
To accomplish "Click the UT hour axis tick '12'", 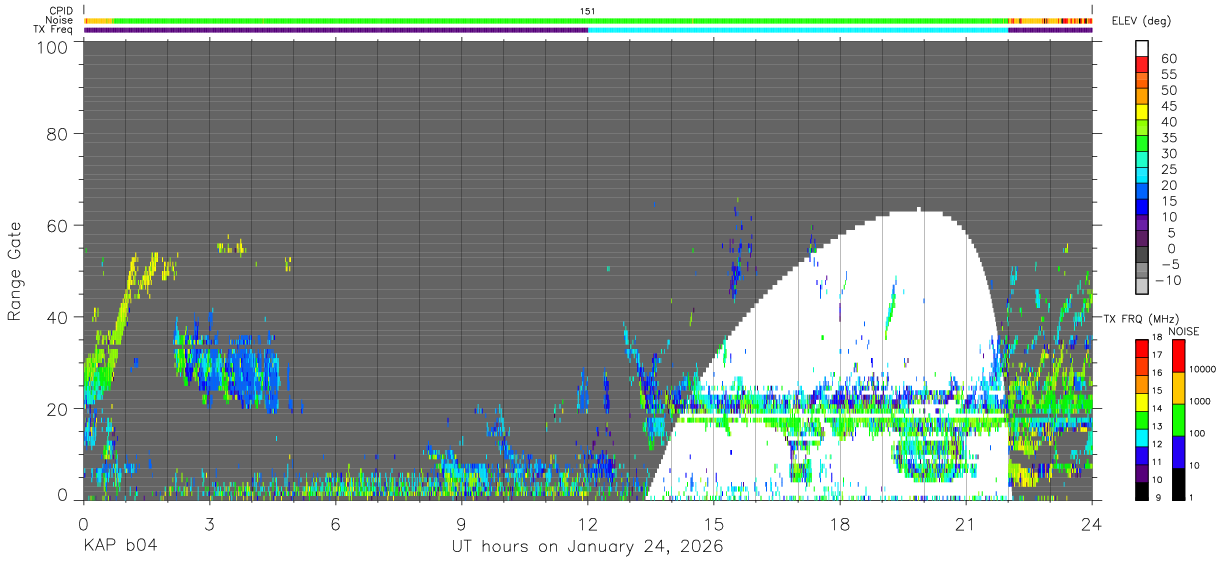I will 587,523.
